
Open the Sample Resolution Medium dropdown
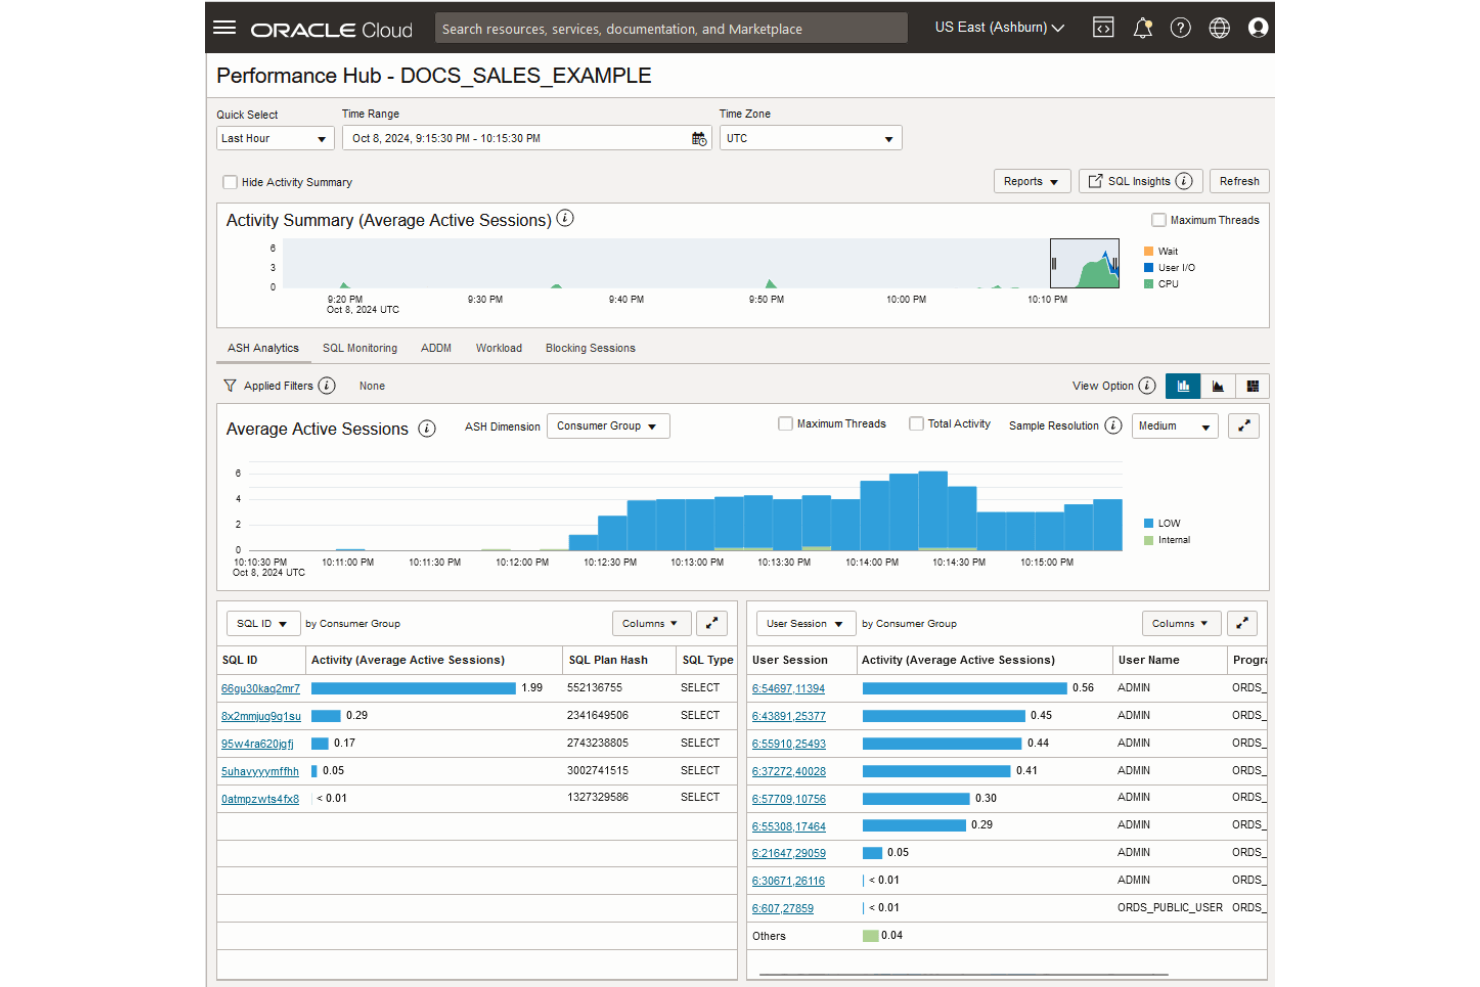(1175, 426)
